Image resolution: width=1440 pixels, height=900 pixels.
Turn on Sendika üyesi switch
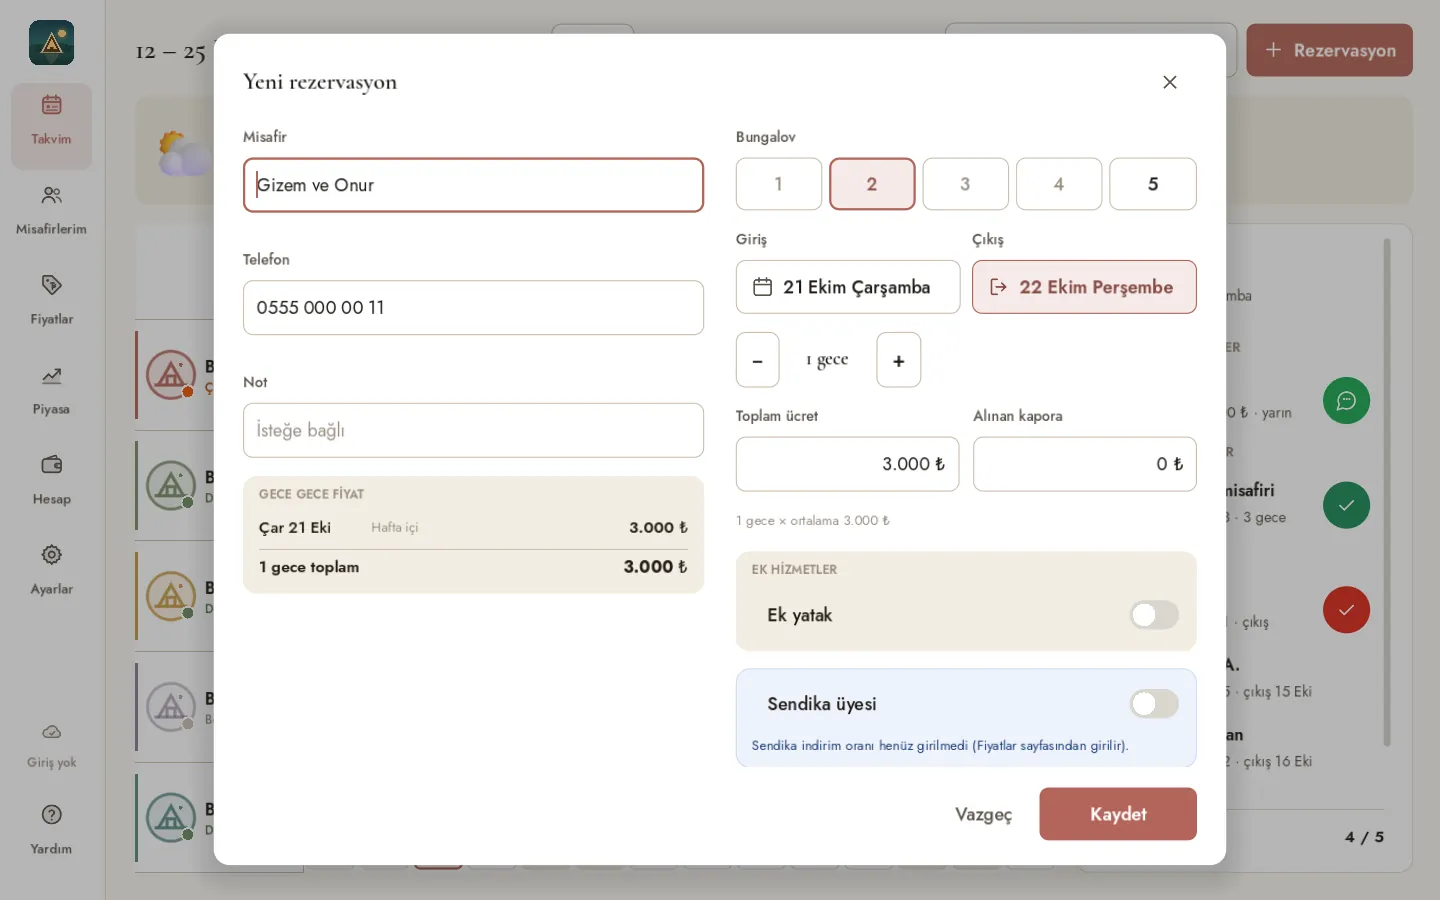pyautogui.click(x=1154, y=704)
